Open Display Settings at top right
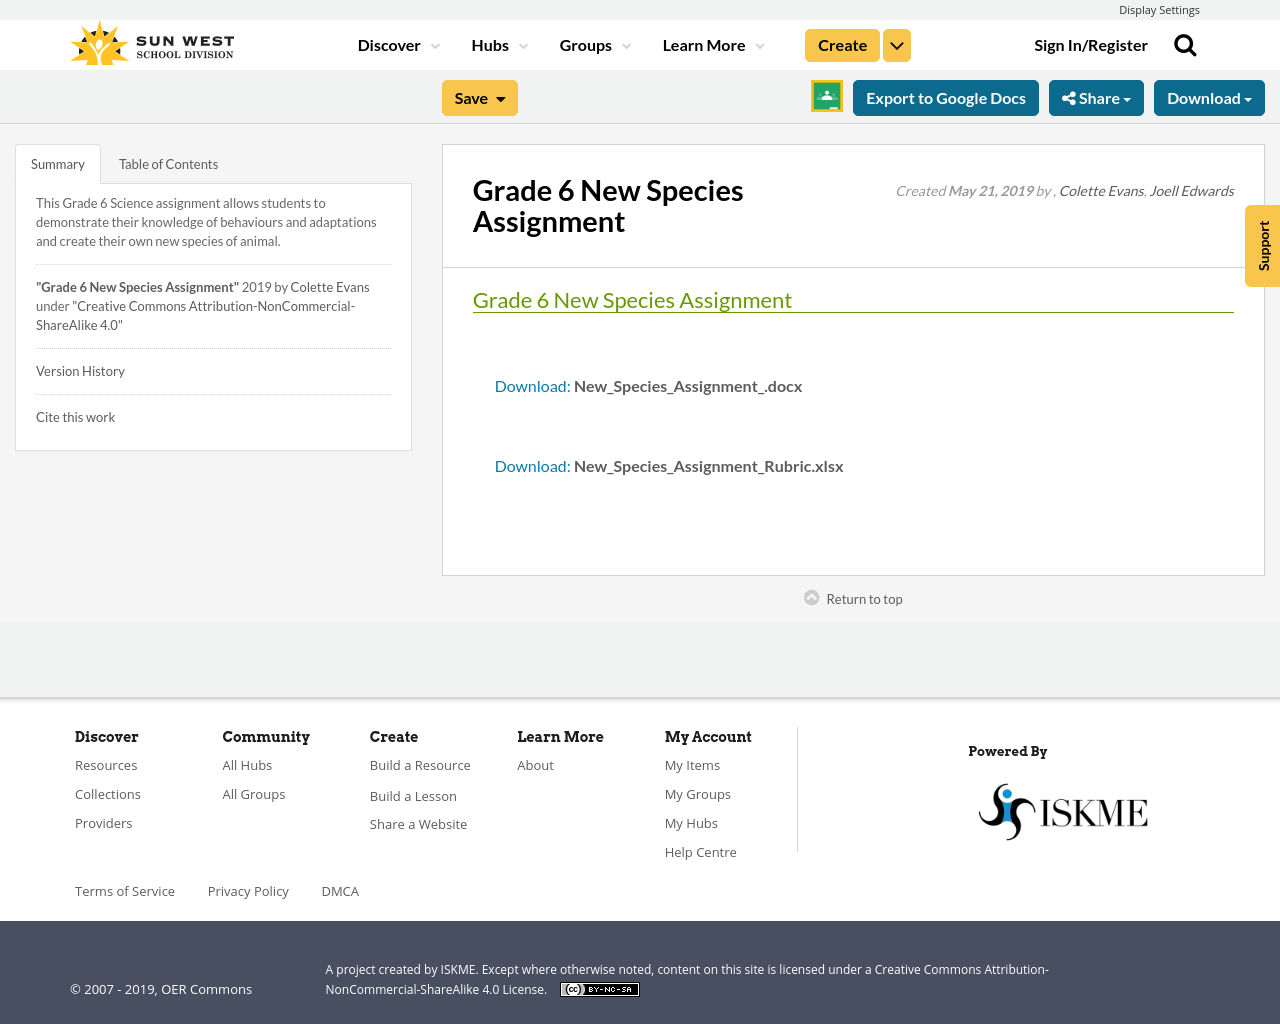 [x=1159, y=10]
